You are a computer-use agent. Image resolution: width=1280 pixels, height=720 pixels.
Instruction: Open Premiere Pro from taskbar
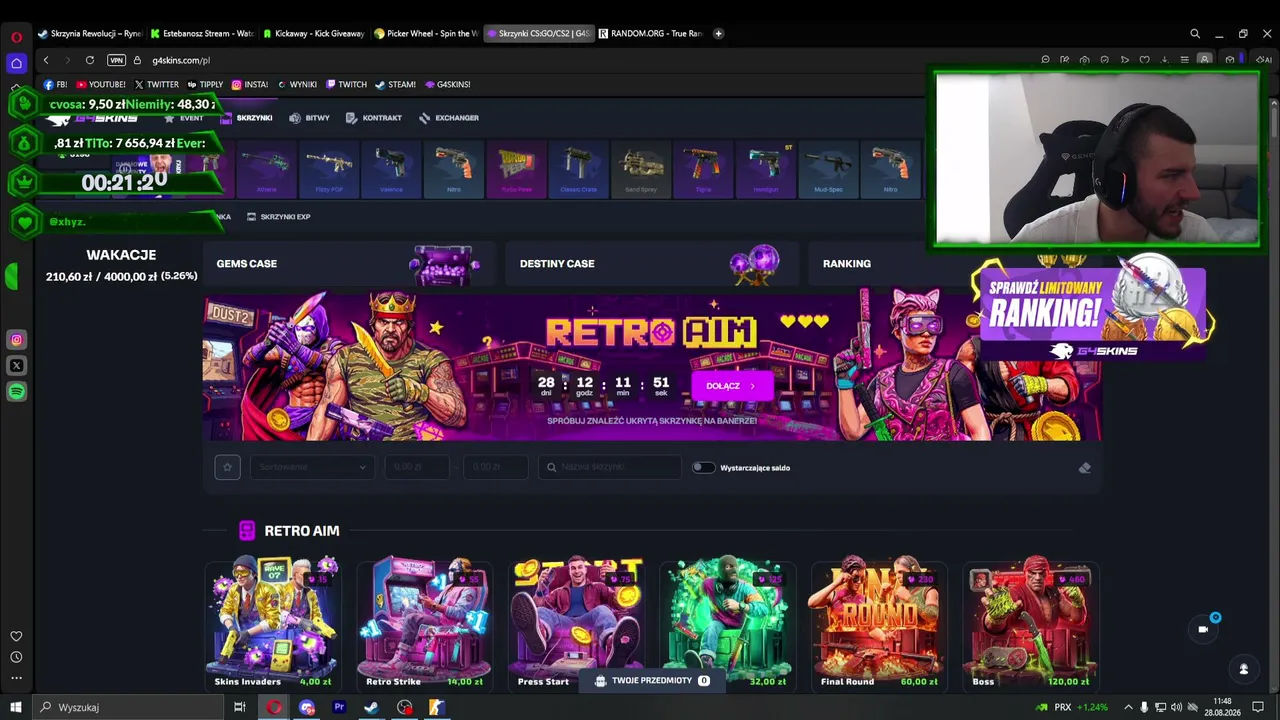[x=339, y=707]
